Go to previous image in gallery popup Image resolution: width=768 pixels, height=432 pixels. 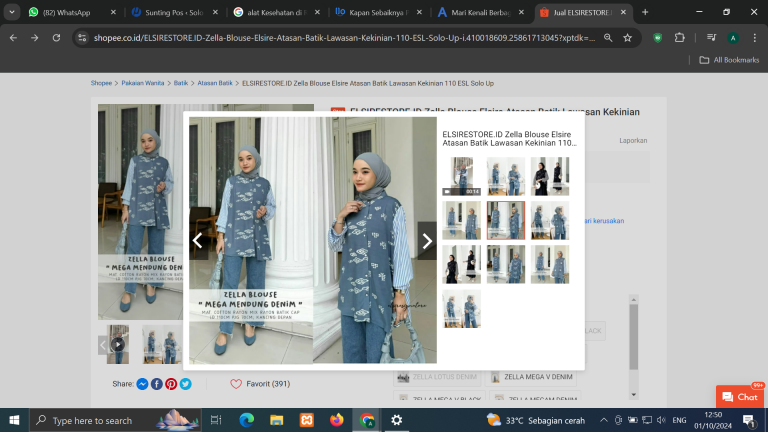click(198, 240)
